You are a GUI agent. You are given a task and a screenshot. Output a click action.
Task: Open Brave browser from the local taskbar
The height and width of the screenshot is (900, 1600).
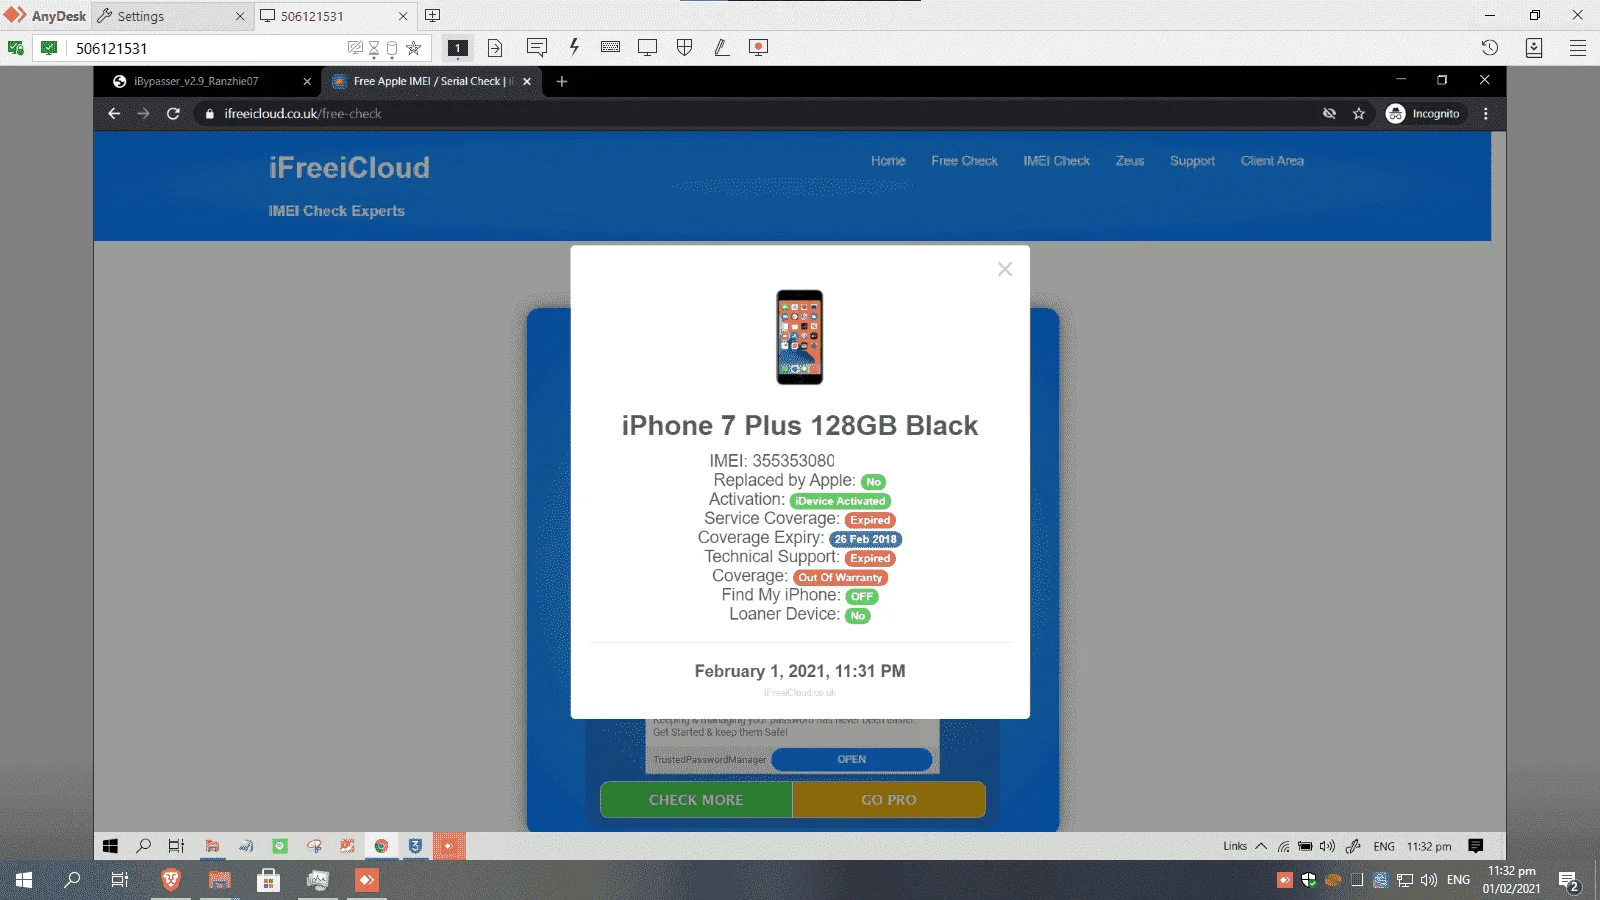[x=171, y=880]
